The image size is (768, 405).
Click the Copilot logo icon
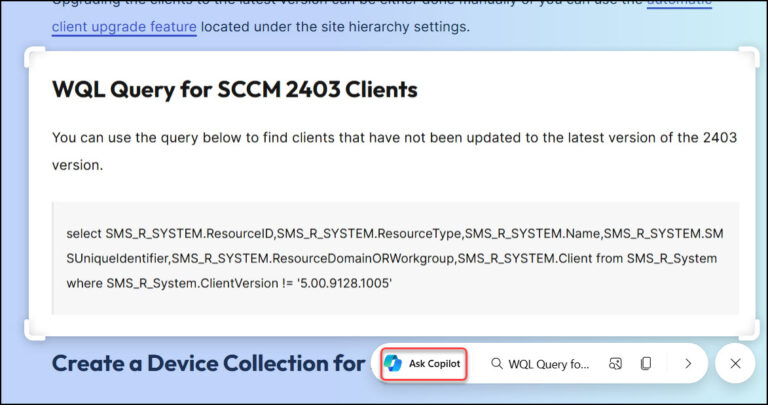click(x=393, y=363)
